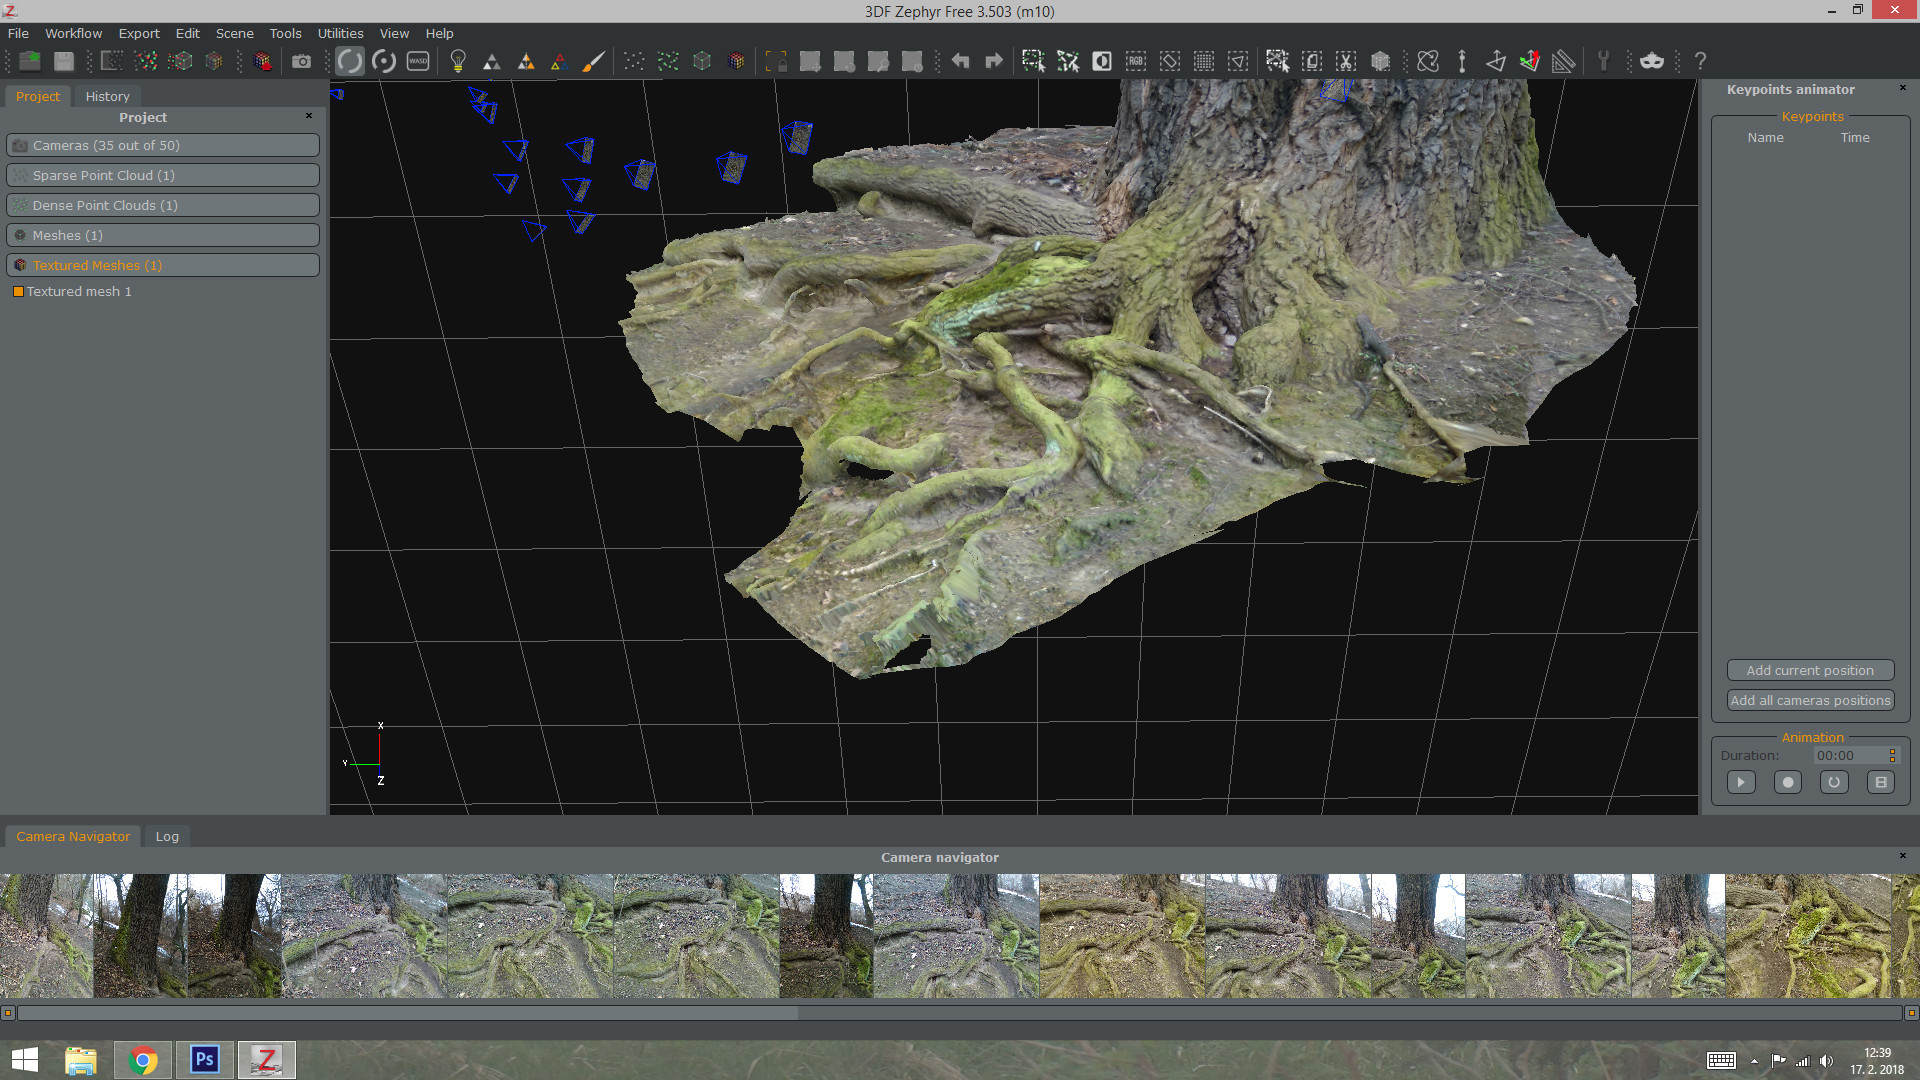Image resolution: width=1920 pixels, height=1080 pixels.
Task: Take a viewport screenshot with the camera icon
Action: pos(301,60)
